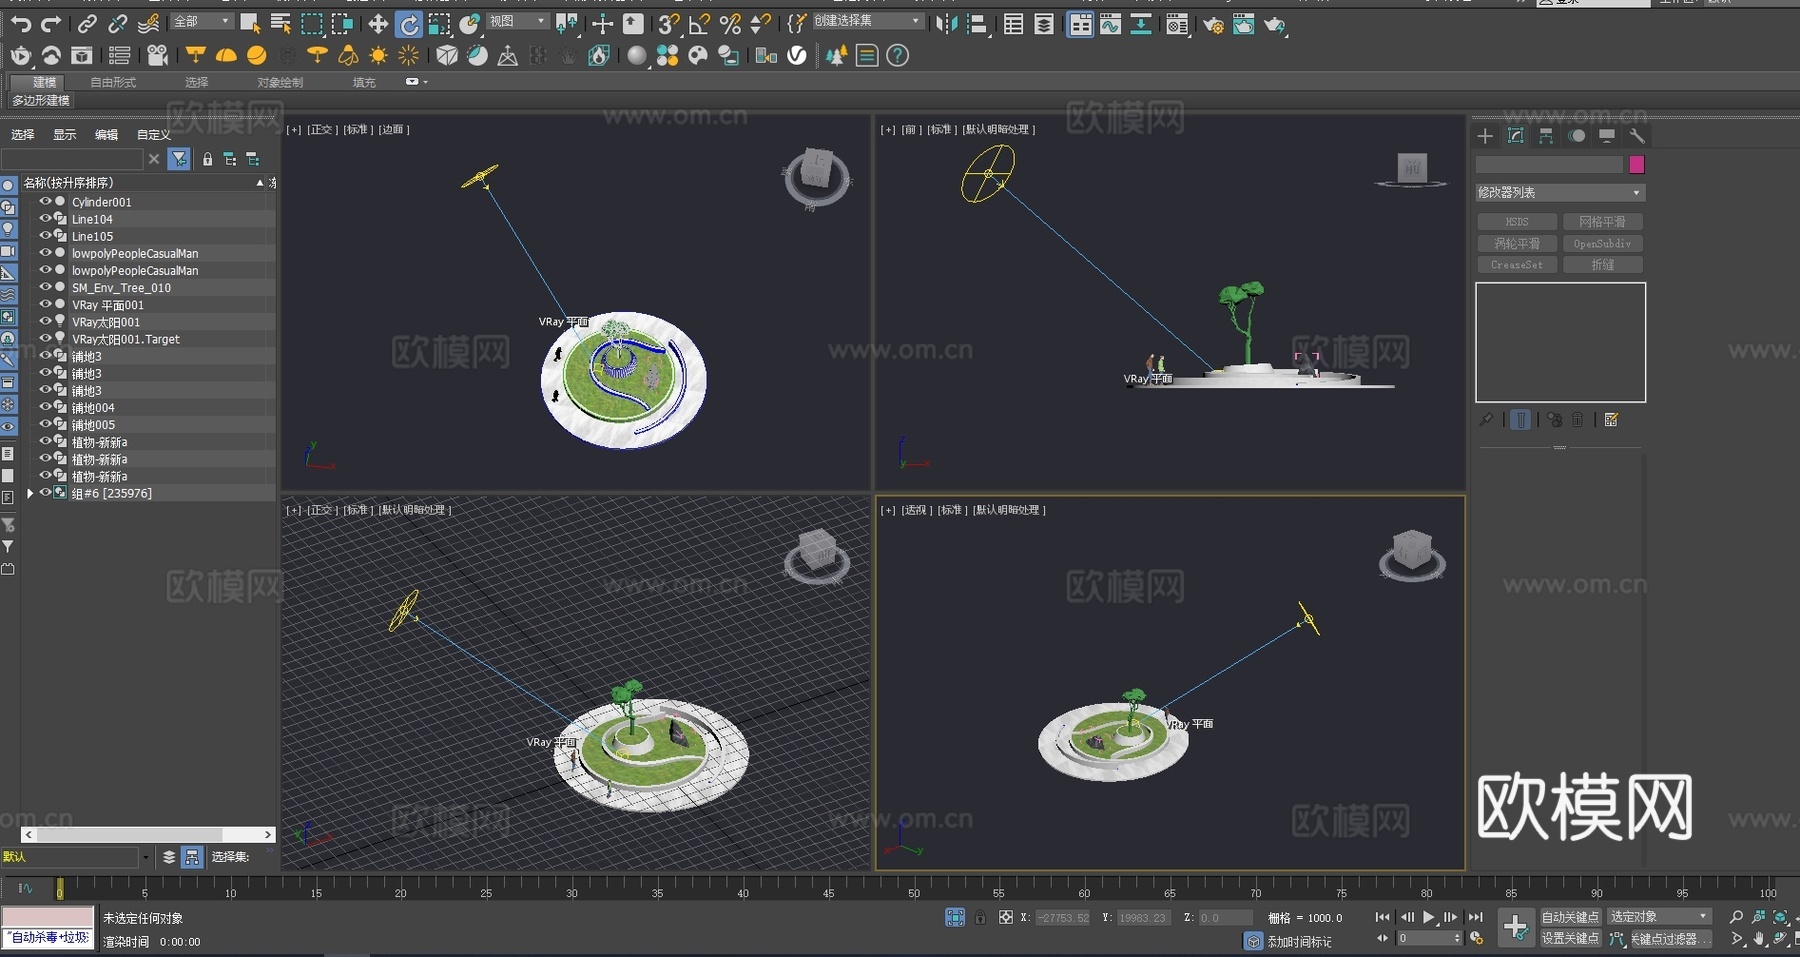Click the Unlink selection tool
The height and width of the screenshot is (957, 1800).
click(x=118, y=24)
